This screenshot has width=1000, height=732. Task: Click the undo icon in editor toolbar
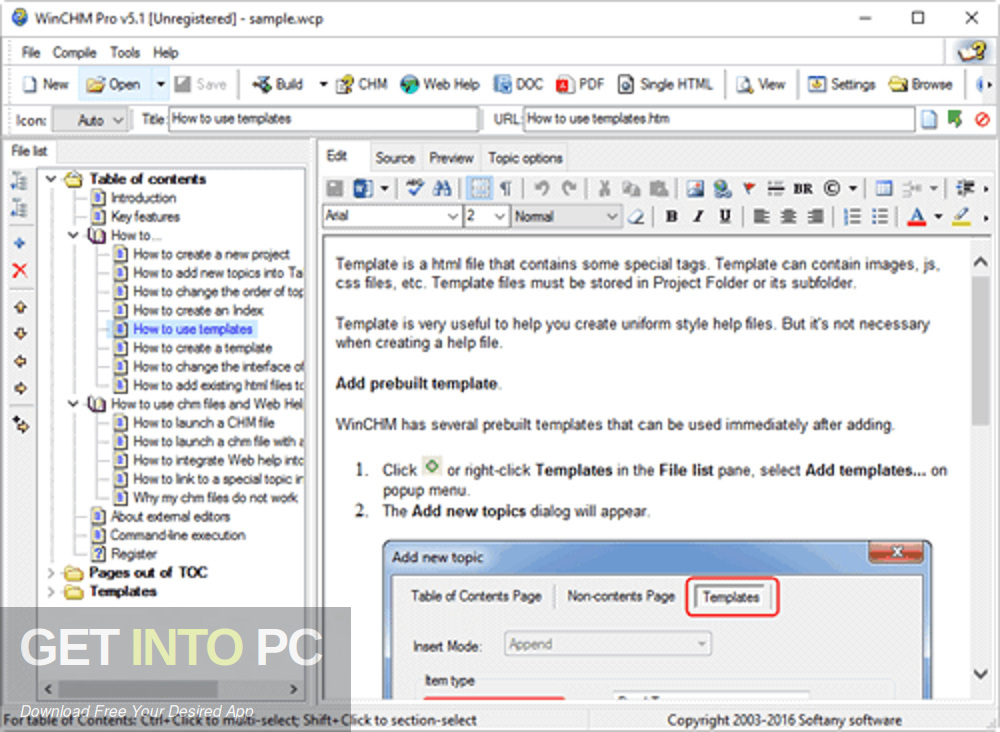(542, 188)
